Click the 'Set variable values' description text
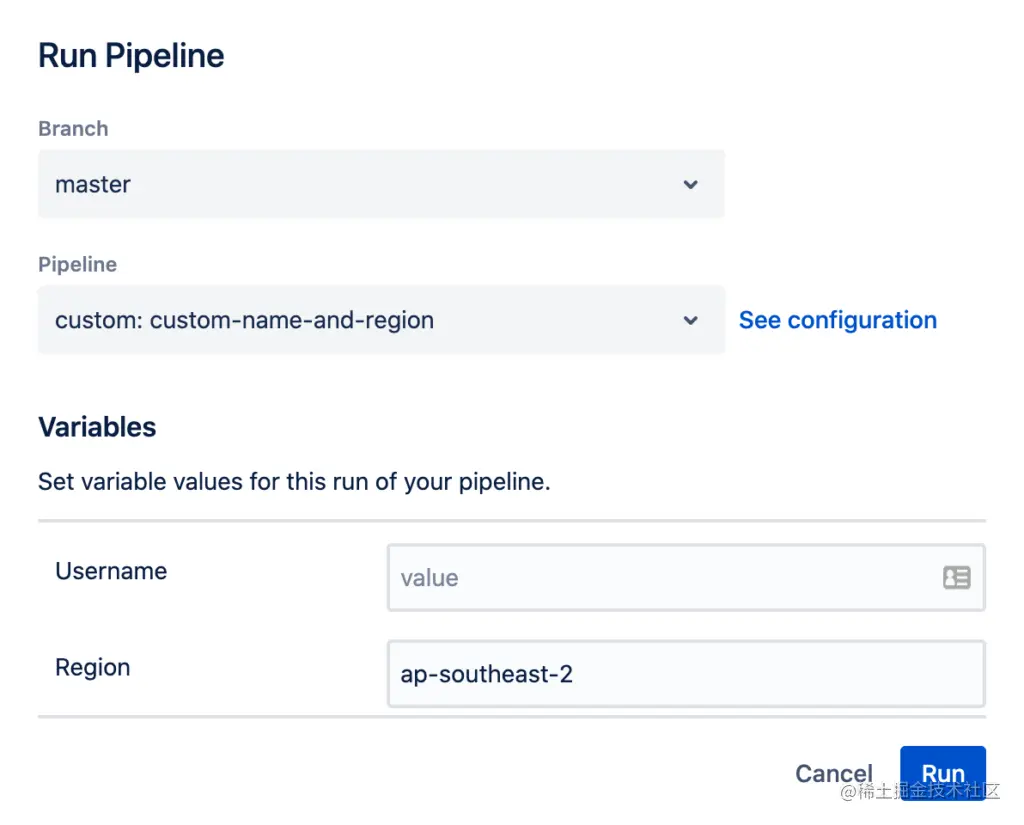 (x=294, y=482)
